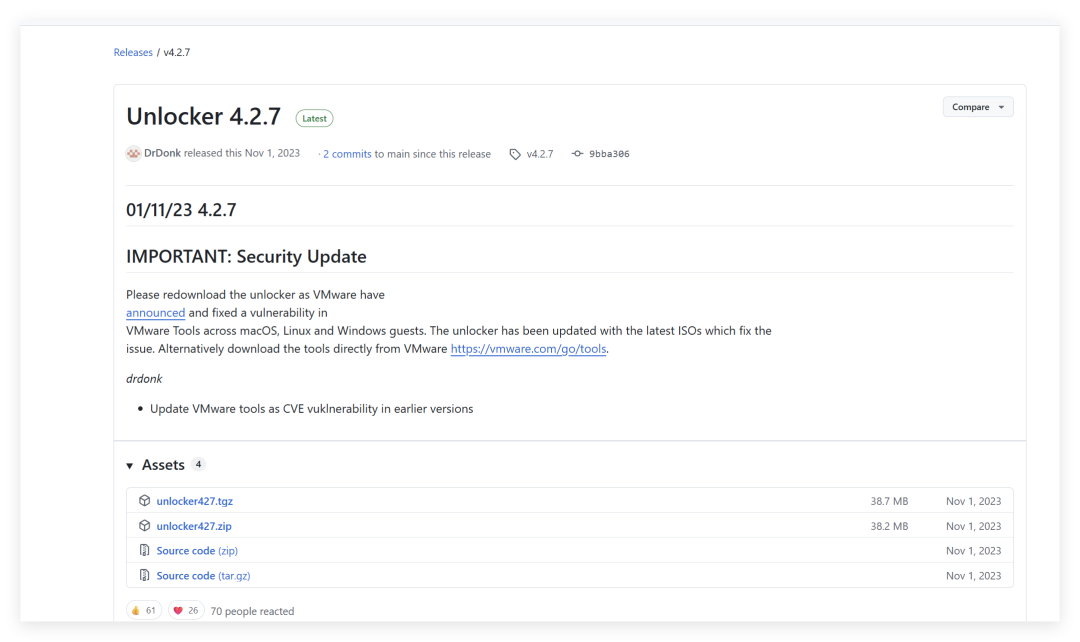This screenshot has width=1080, height=642.
Task: Click the Latest release badge
Action: (314, 118)
